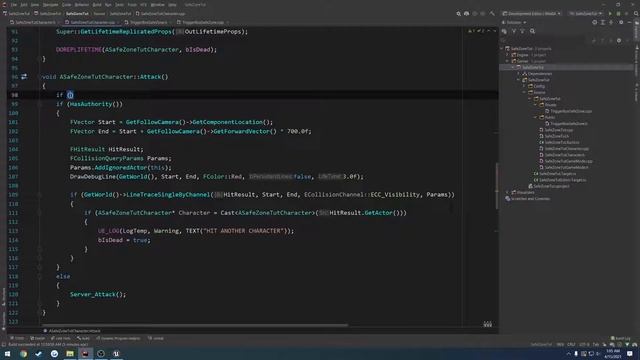
Task: Select the highlighted SafeZoneTut project row
Action: 567,67
